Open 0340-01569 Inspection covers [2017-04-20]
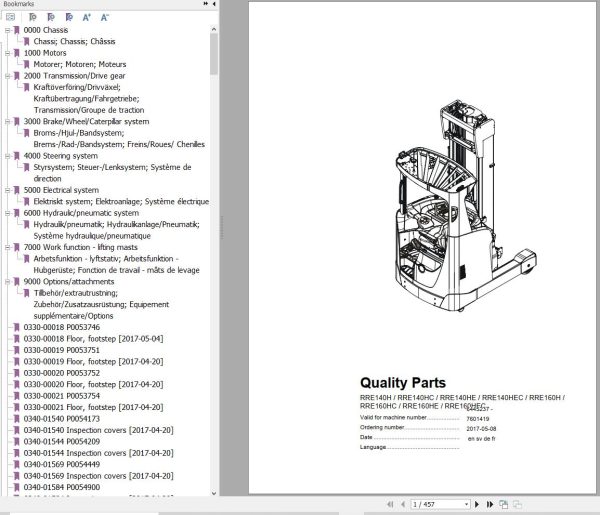This screenshot has height=515, width=600. point(98,476)
